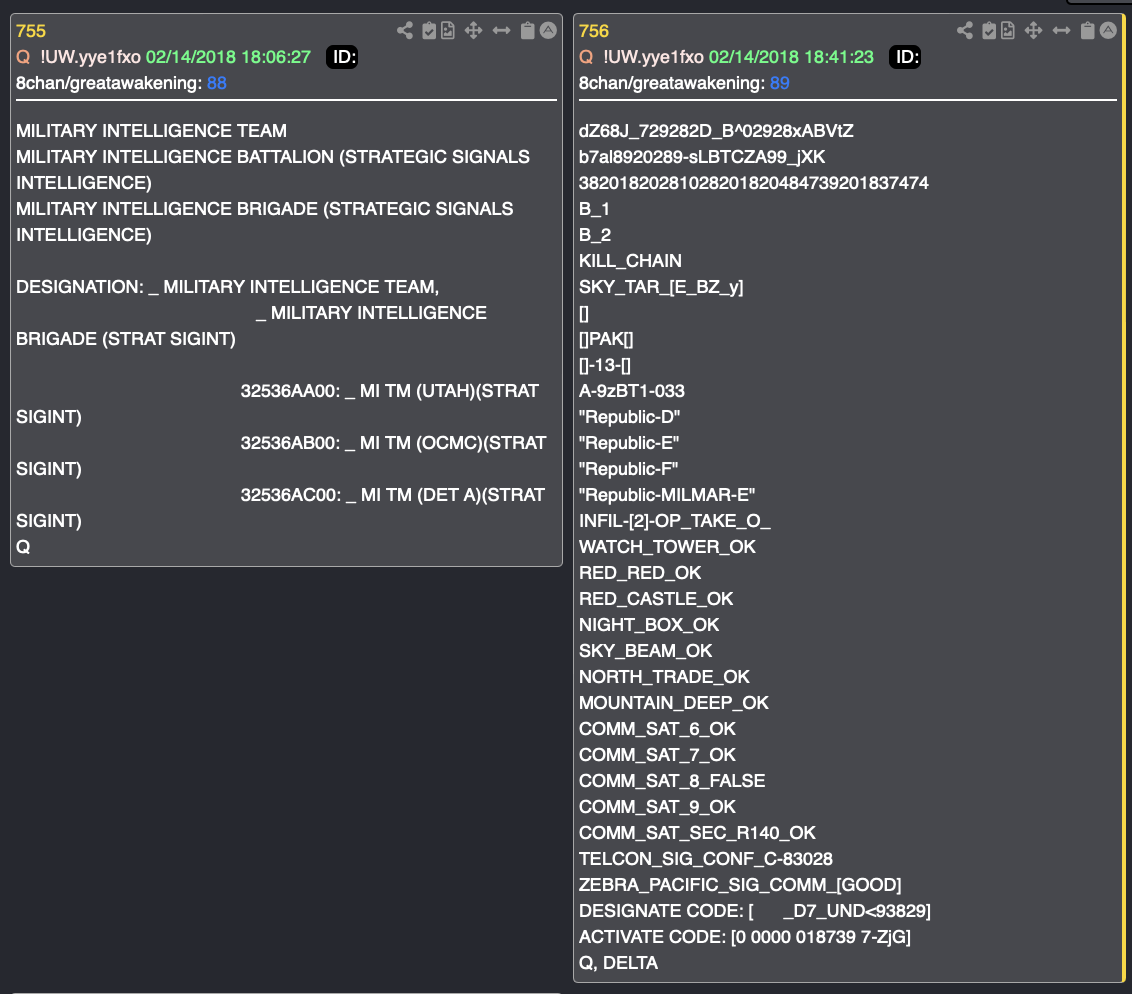Image resolution: width=1132 pixels, height=994 pixels.
Task: Open the post number 755 link
Action: (31, 31)
